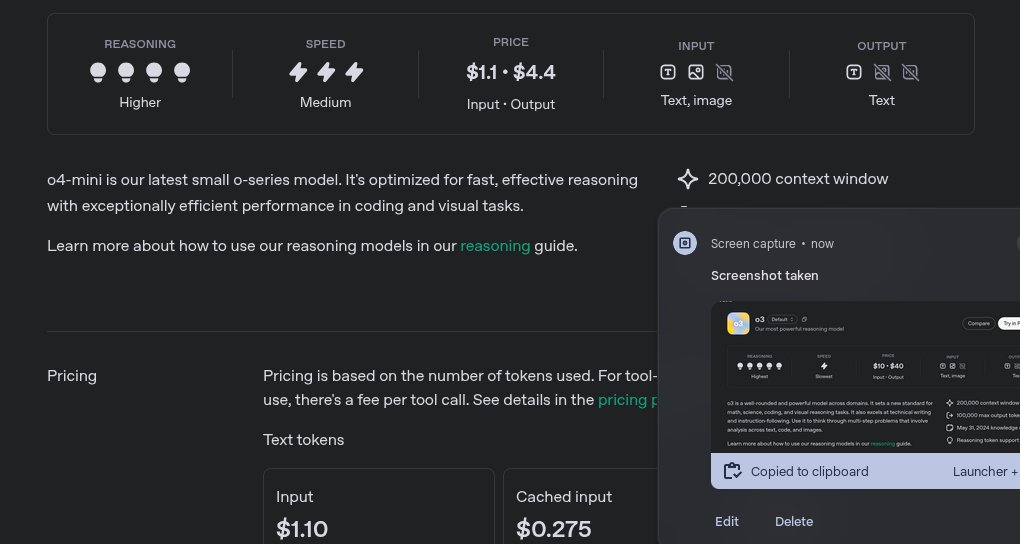The width and height of the screenshot is (1020, 544).
Task: Click Delete in the screenshot notification
Action: tap(794, 521)
